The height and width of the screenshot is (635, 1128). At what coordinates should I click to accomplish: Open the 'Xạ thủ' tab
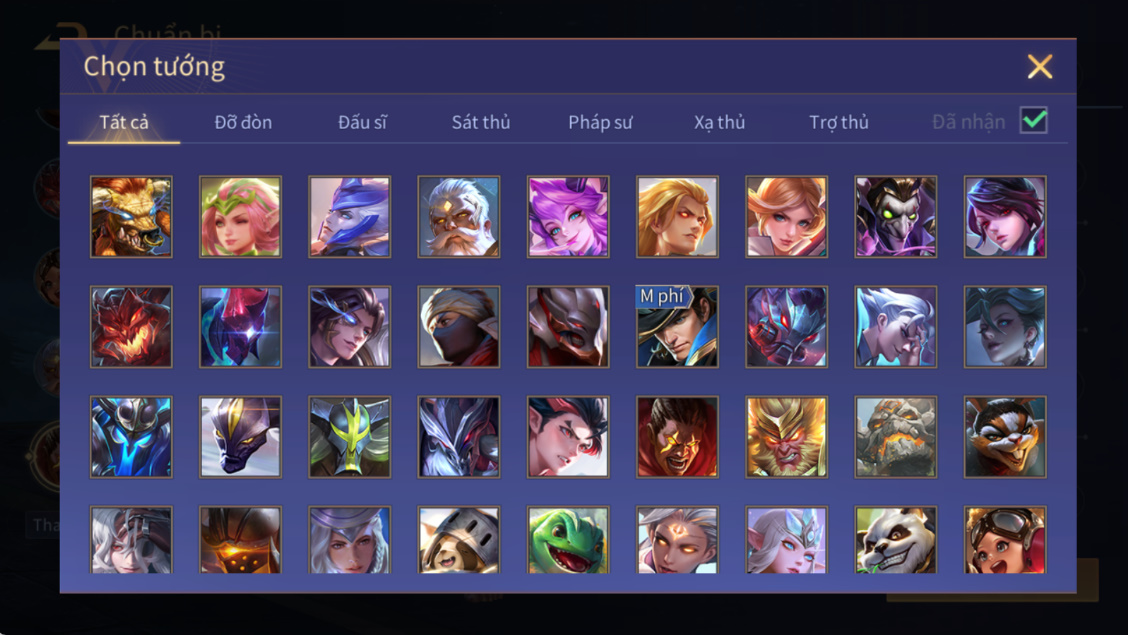point(719,122)
